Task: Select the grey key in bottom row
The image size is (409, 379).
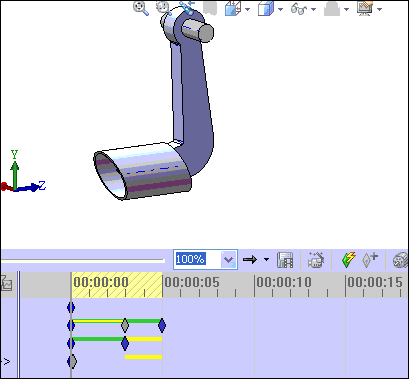Action: click(x=72, y=361)
